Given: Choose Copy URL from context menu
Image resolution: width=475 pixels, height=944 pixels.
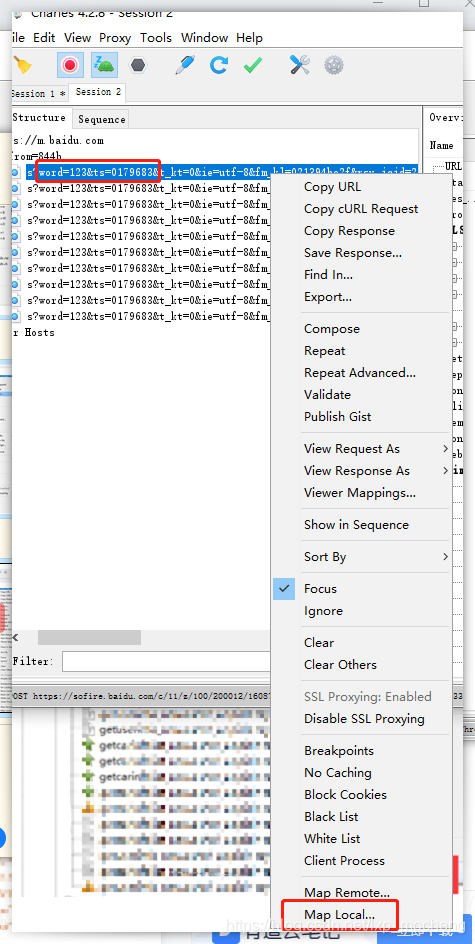Looking at the screenshot, I should (x=332, y=187).
